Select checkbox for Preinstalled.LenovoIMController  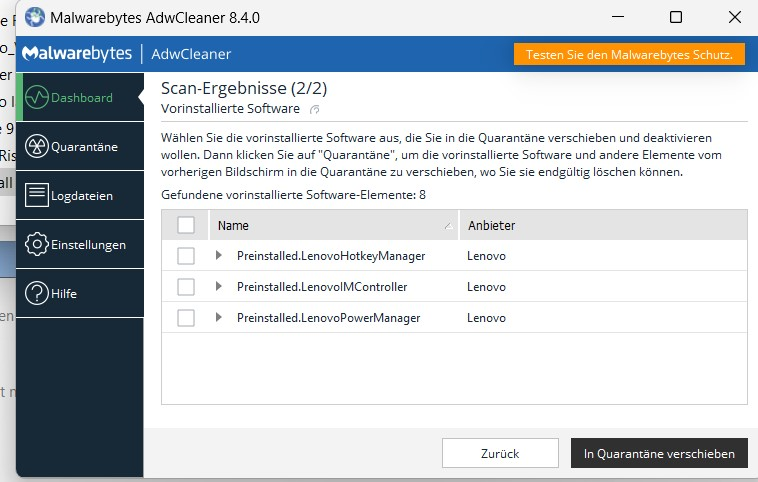pyautogui.click(x=186, y=287)
